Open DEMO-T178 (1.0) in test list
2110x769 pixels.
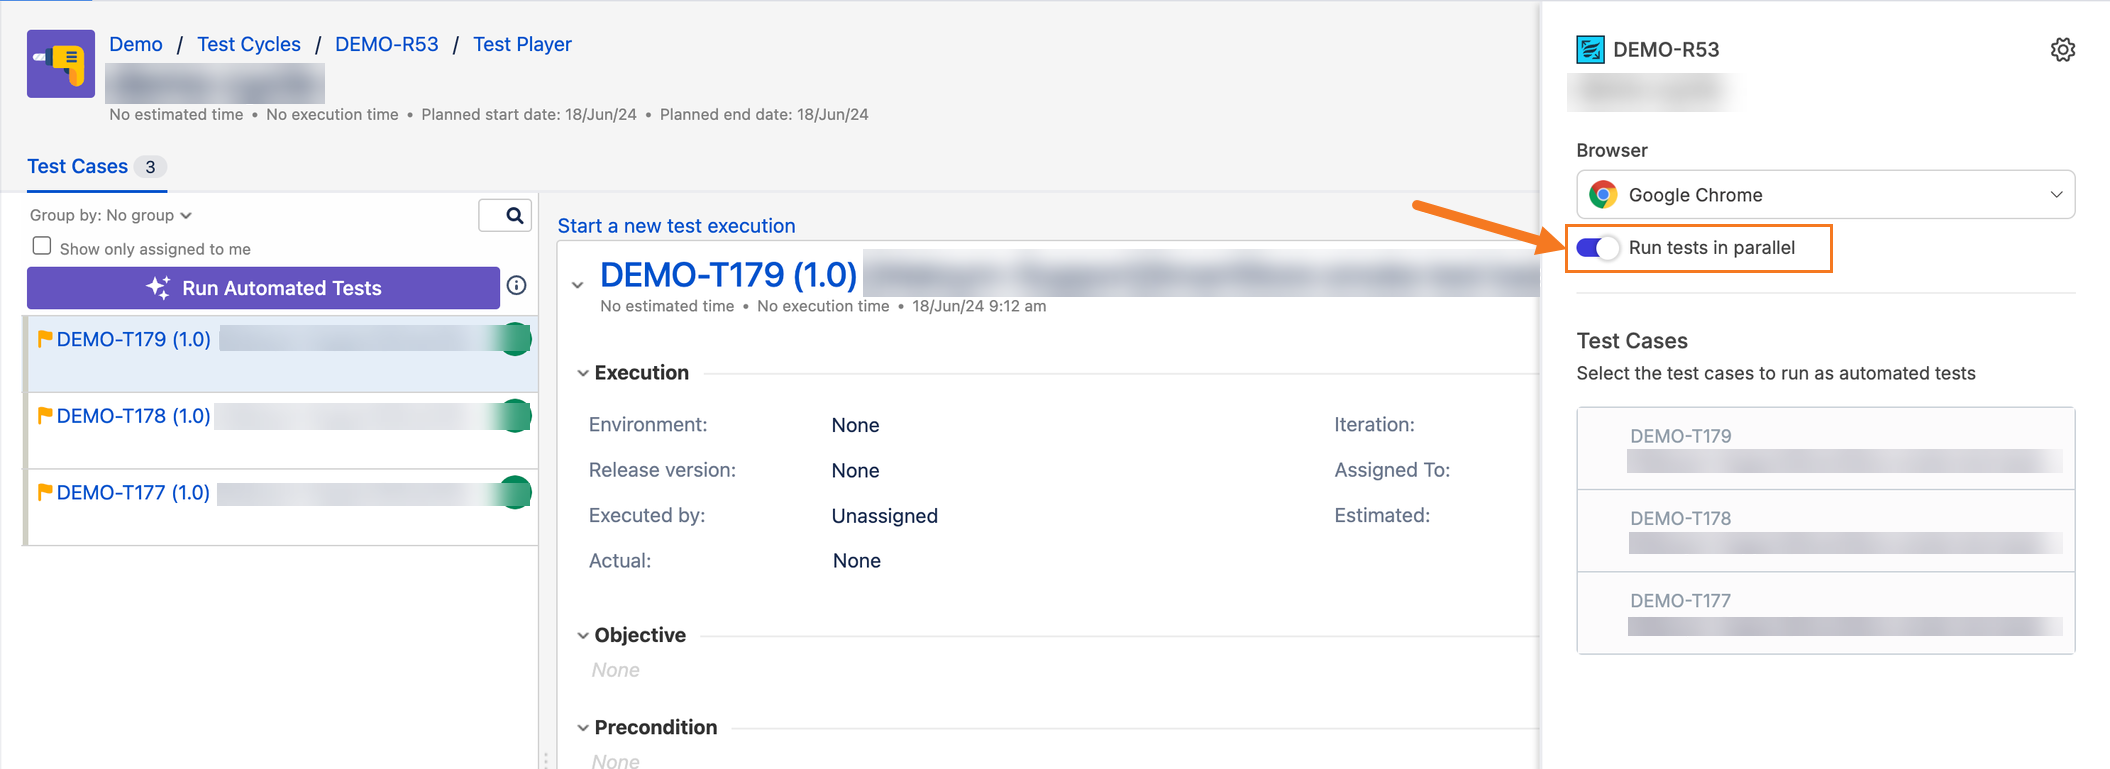[133, 416]
